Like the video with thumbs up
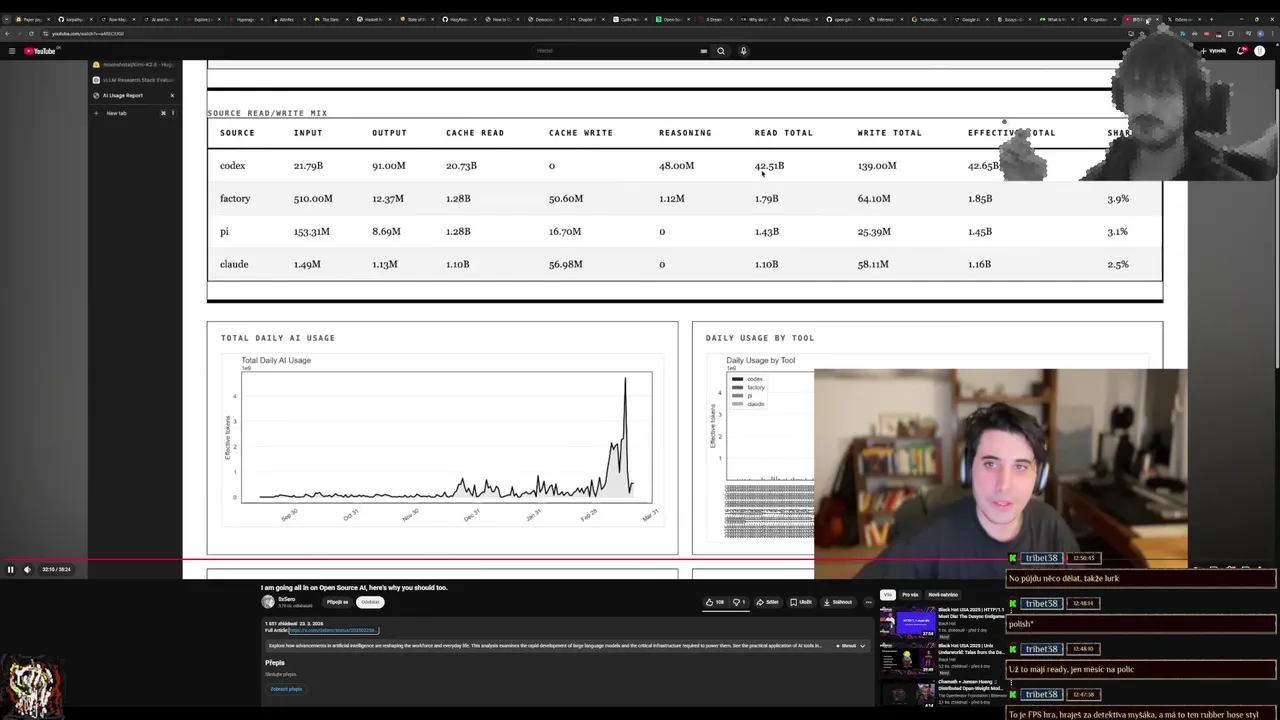 tap(714, 602)
